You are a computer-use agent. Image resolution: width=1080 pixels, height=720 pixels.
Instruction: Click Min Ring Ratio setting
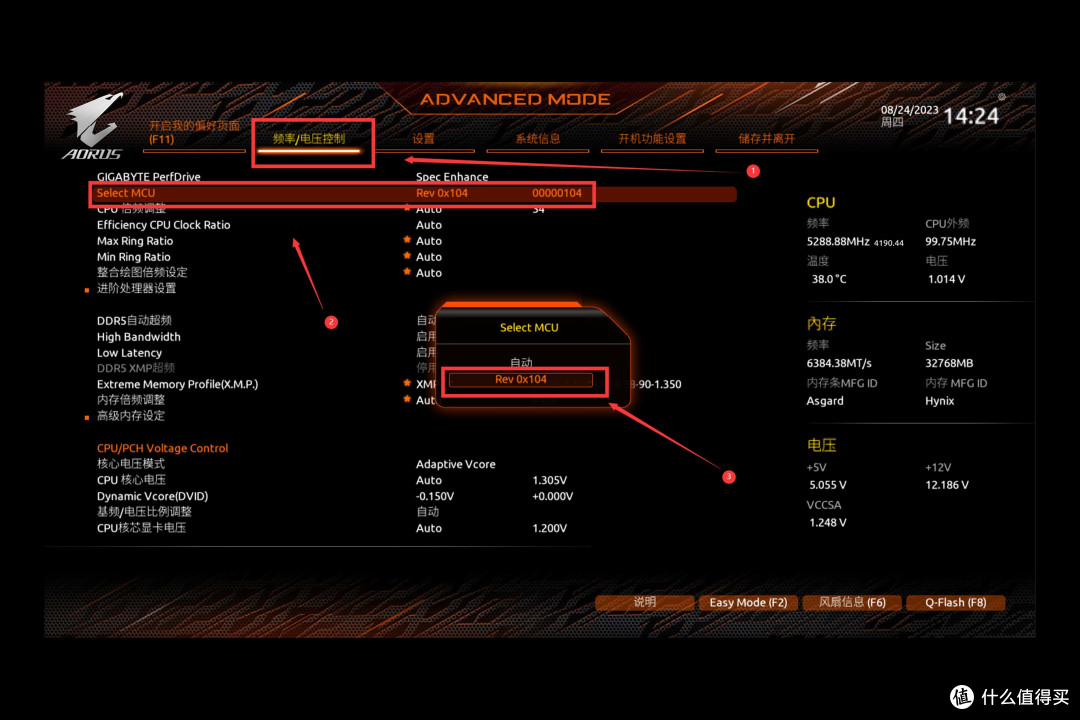134,257
